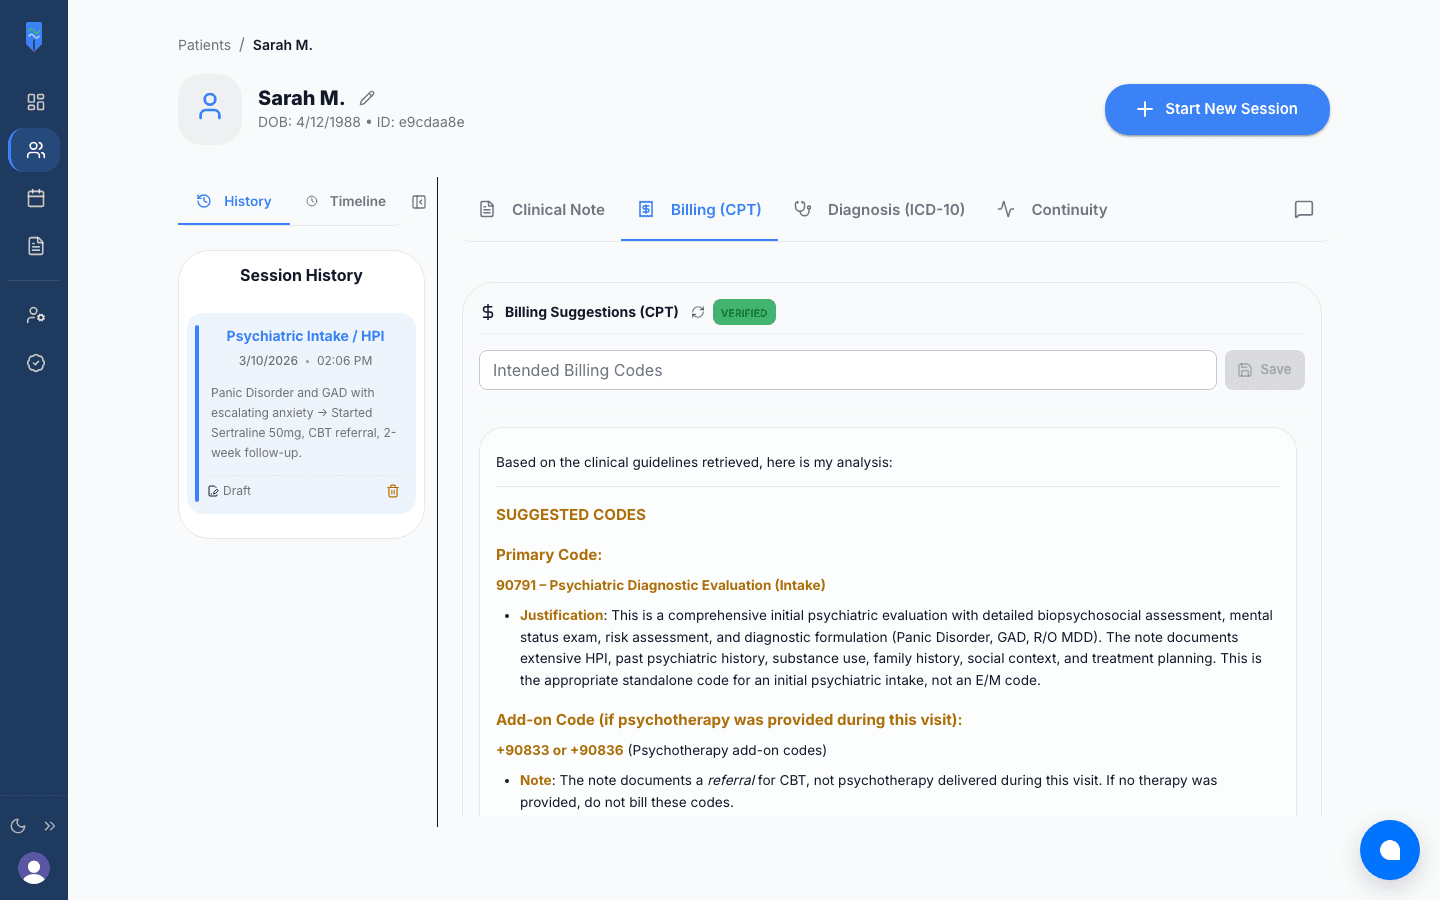Edit the patient name with the pencil icon

[366, 97]
